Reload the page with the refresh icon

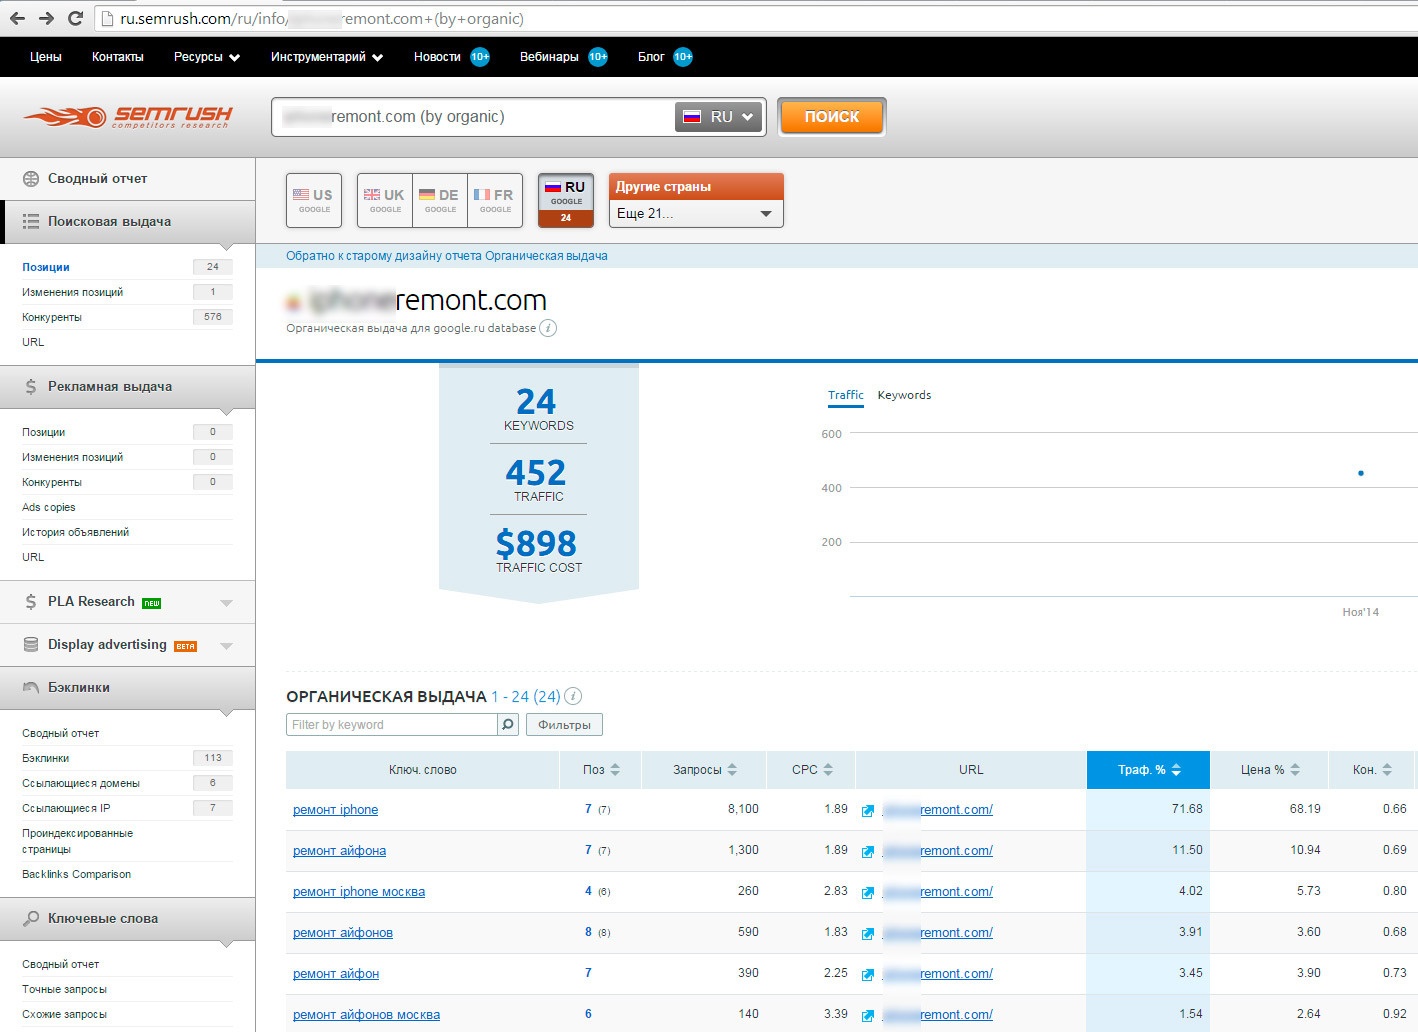(x=75, y=18)
